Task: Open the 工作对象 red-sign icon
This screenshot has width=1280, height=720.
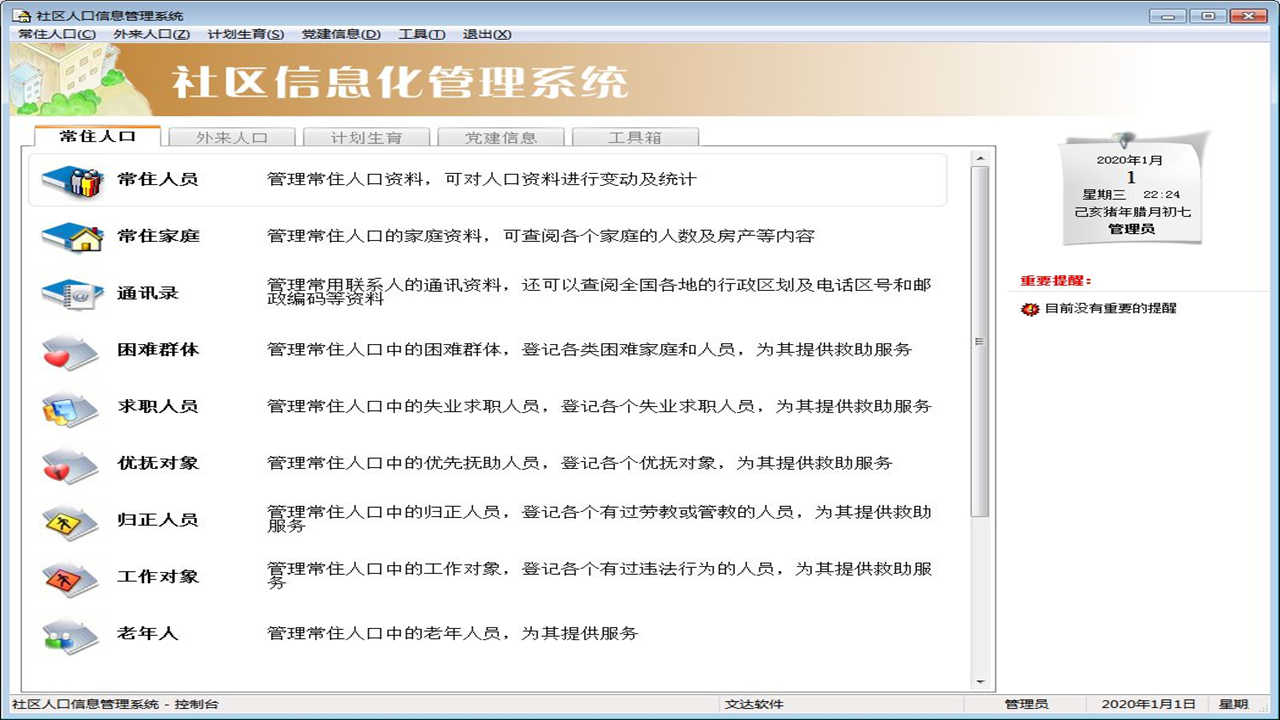Action: (68, 577)
